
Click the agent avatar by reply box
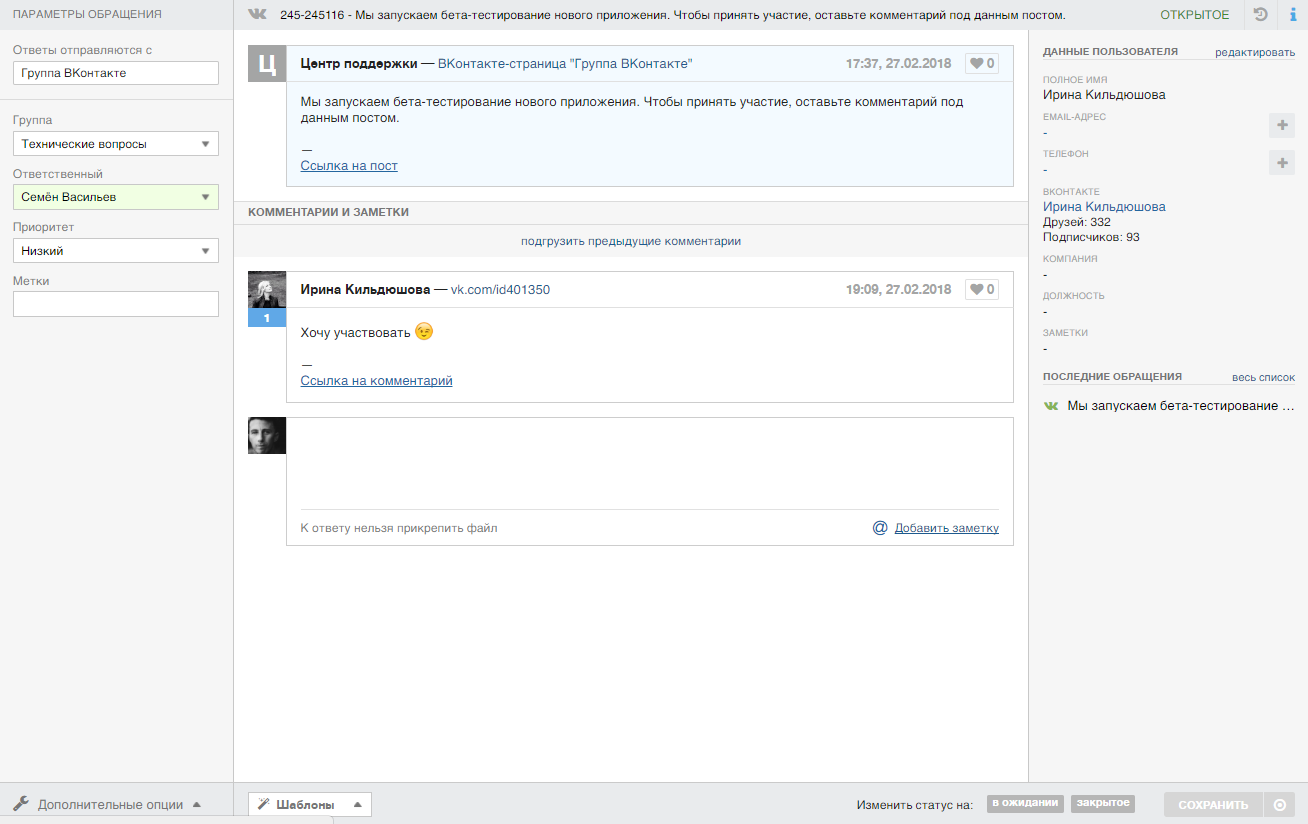point(267,436)
